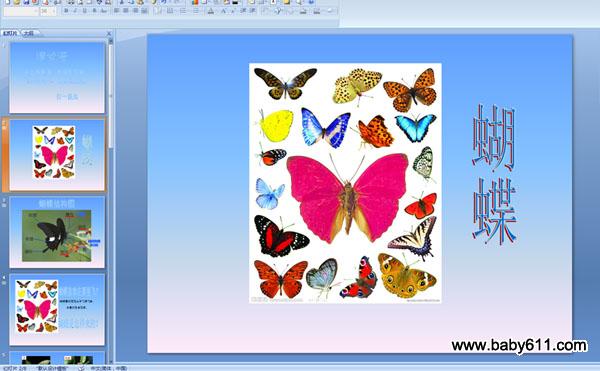The height and width of the screenshot is (371, 600).
Task: Justify the paragraph text
Action: (144, 11)
